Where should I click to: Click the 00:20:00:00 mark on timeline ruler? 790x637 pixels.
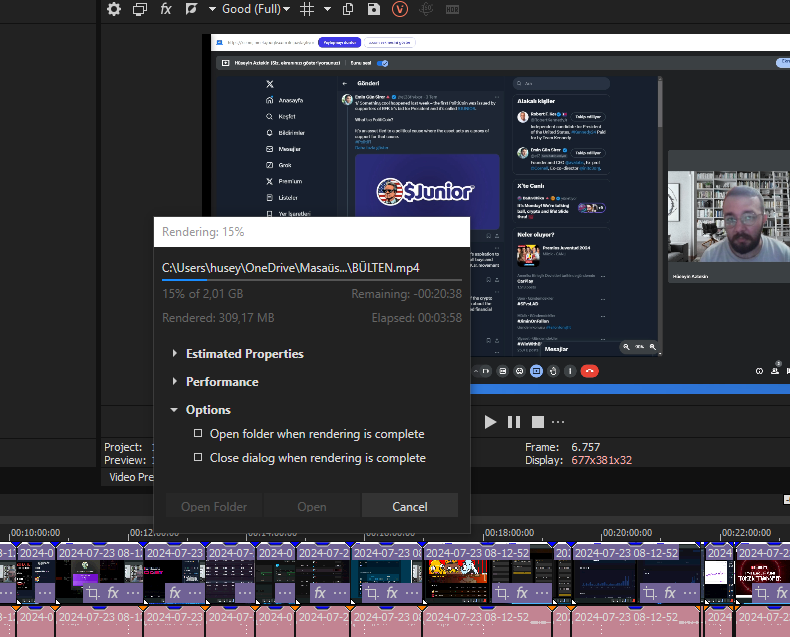[x=627, y=533]
